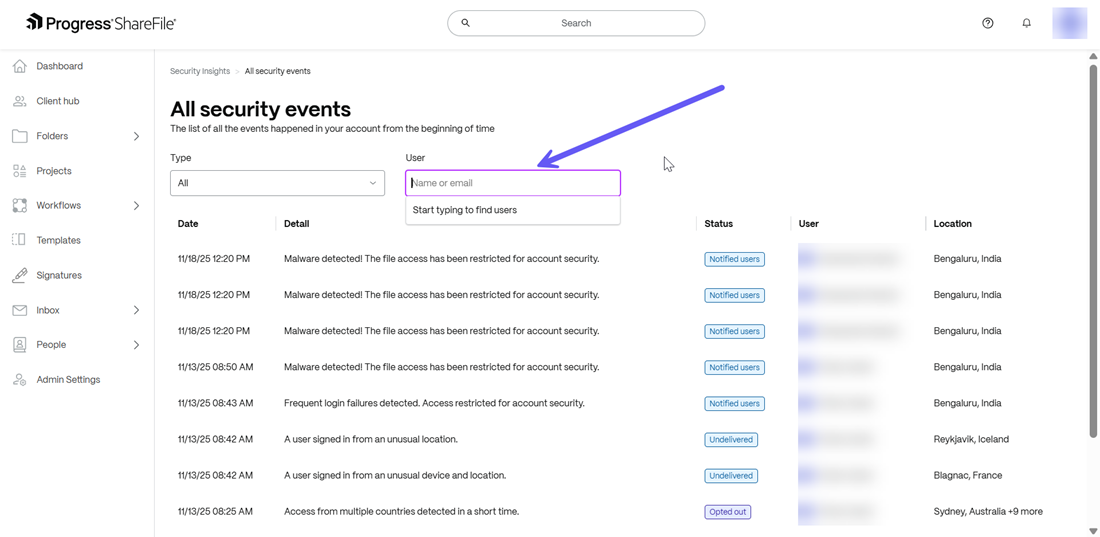1100x537 pixels.
Task: Open the Client hub icon
Action: 19,101
